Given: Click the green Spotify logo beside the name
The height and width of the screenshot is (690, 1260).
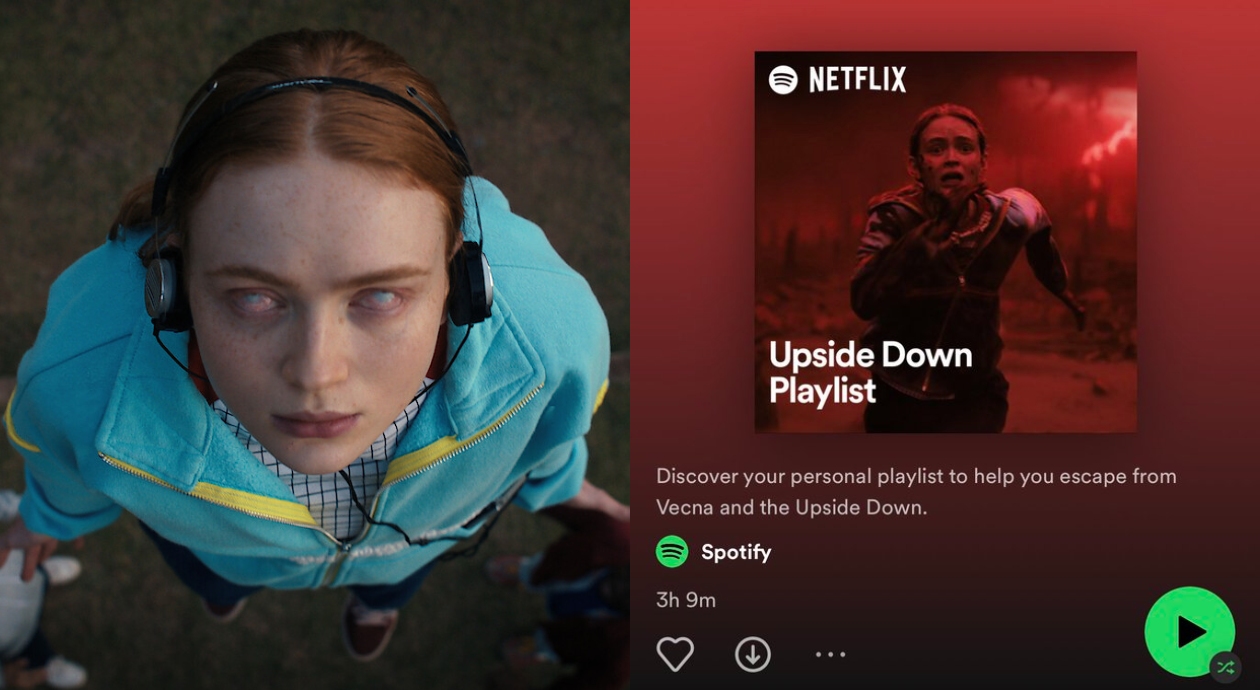Looking at the screenshot, I should pos(672,552).
